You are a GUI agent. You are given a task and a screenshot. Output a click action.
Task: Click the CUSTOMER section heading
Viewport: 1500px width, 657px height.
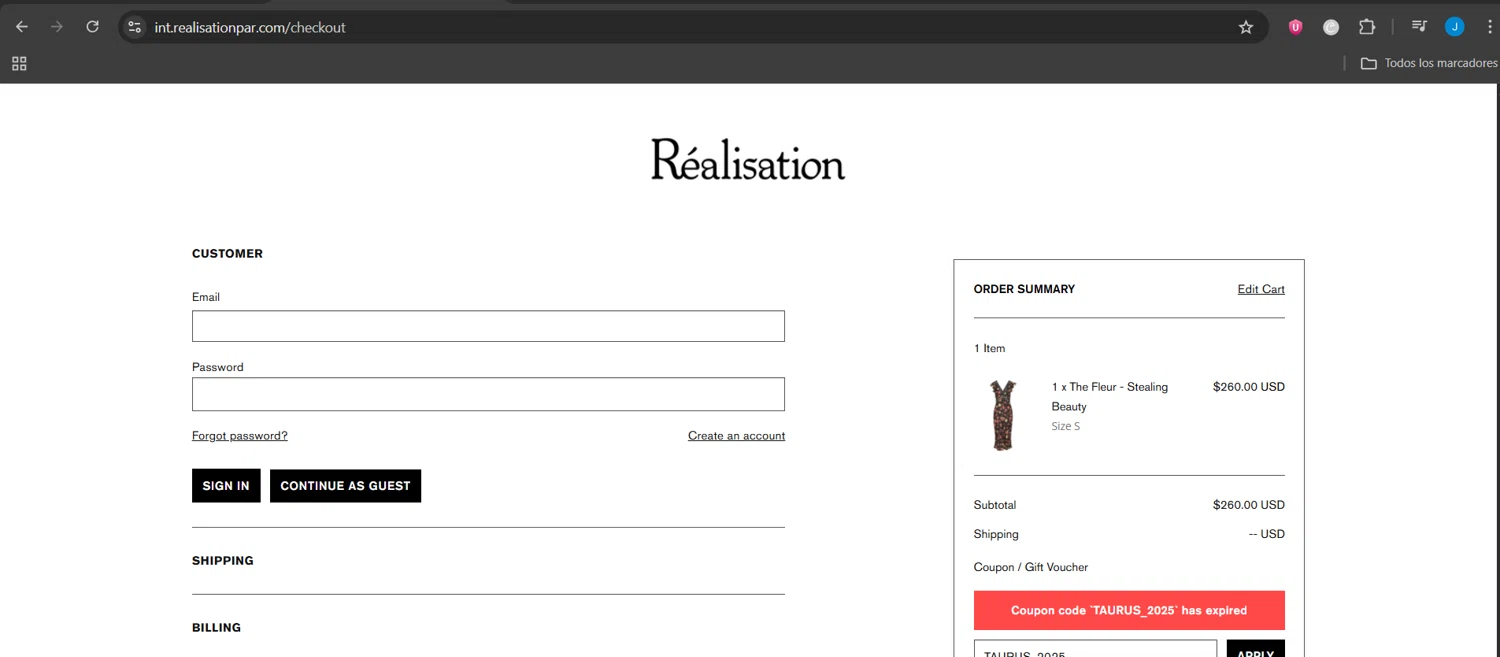coord(227,254)
